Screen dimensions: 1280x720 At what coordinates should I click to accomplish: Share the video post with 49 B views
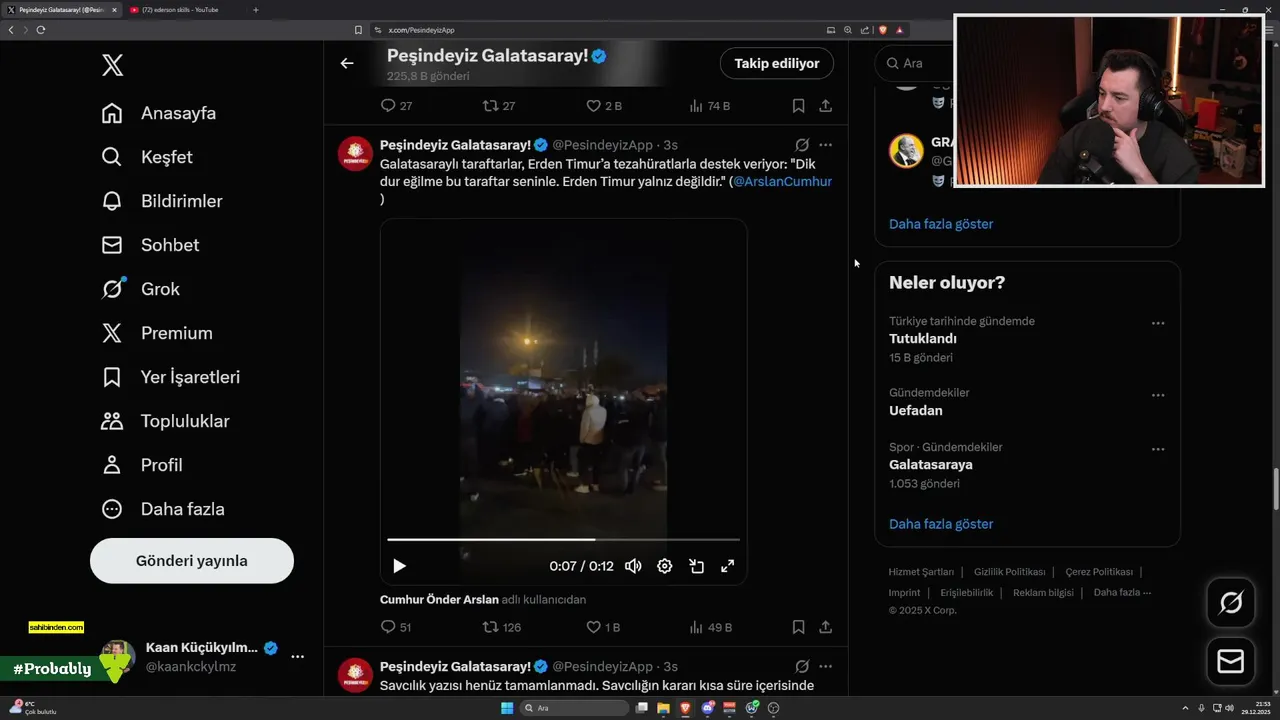click(826, 628)
